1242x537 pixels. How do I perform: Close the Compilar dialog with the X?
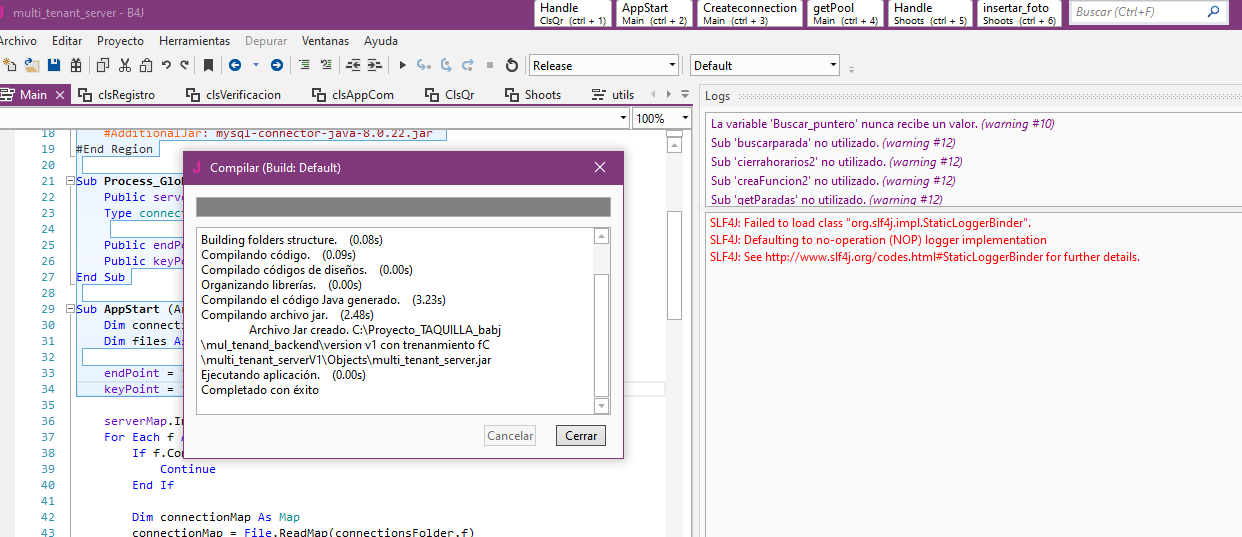pos(600,167)
